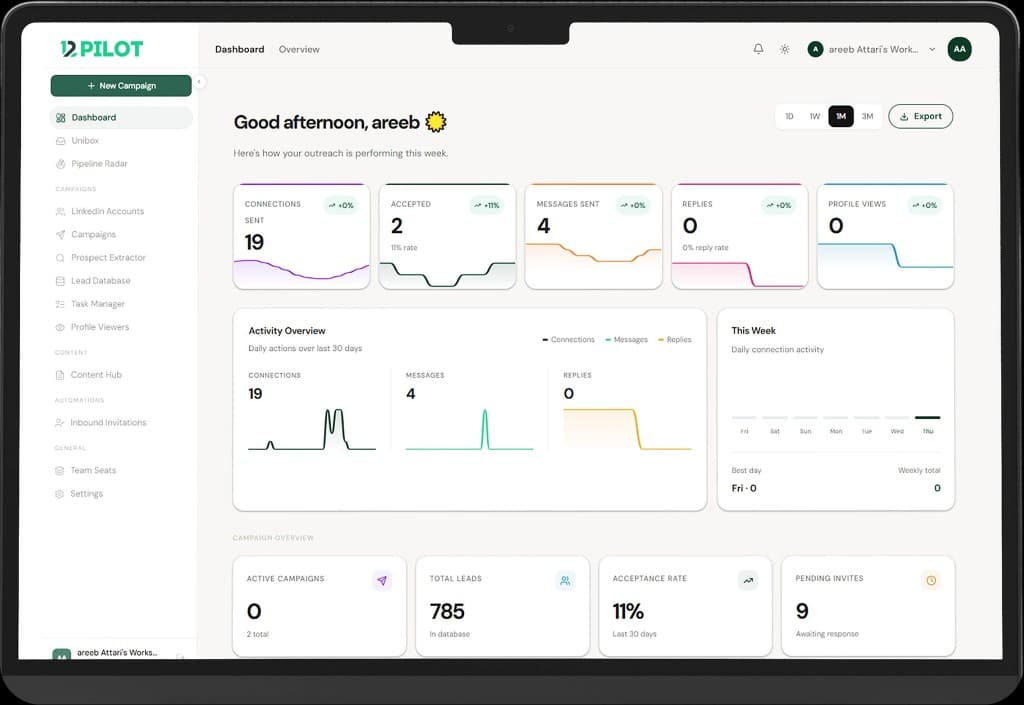1024x705 pixels.
Task: Click the Messages Sent +0% badge
Action: pos(633,205)
